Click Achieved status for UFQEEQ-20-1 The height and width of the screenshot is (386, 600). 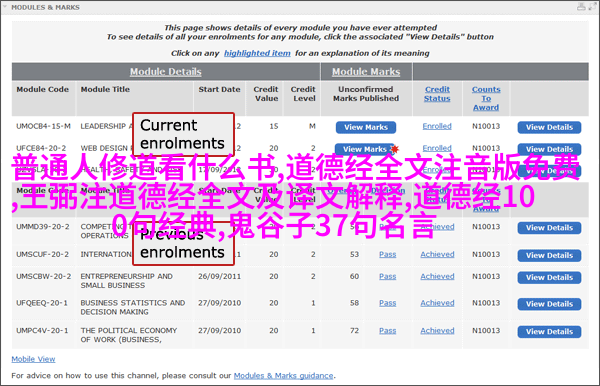437,303
